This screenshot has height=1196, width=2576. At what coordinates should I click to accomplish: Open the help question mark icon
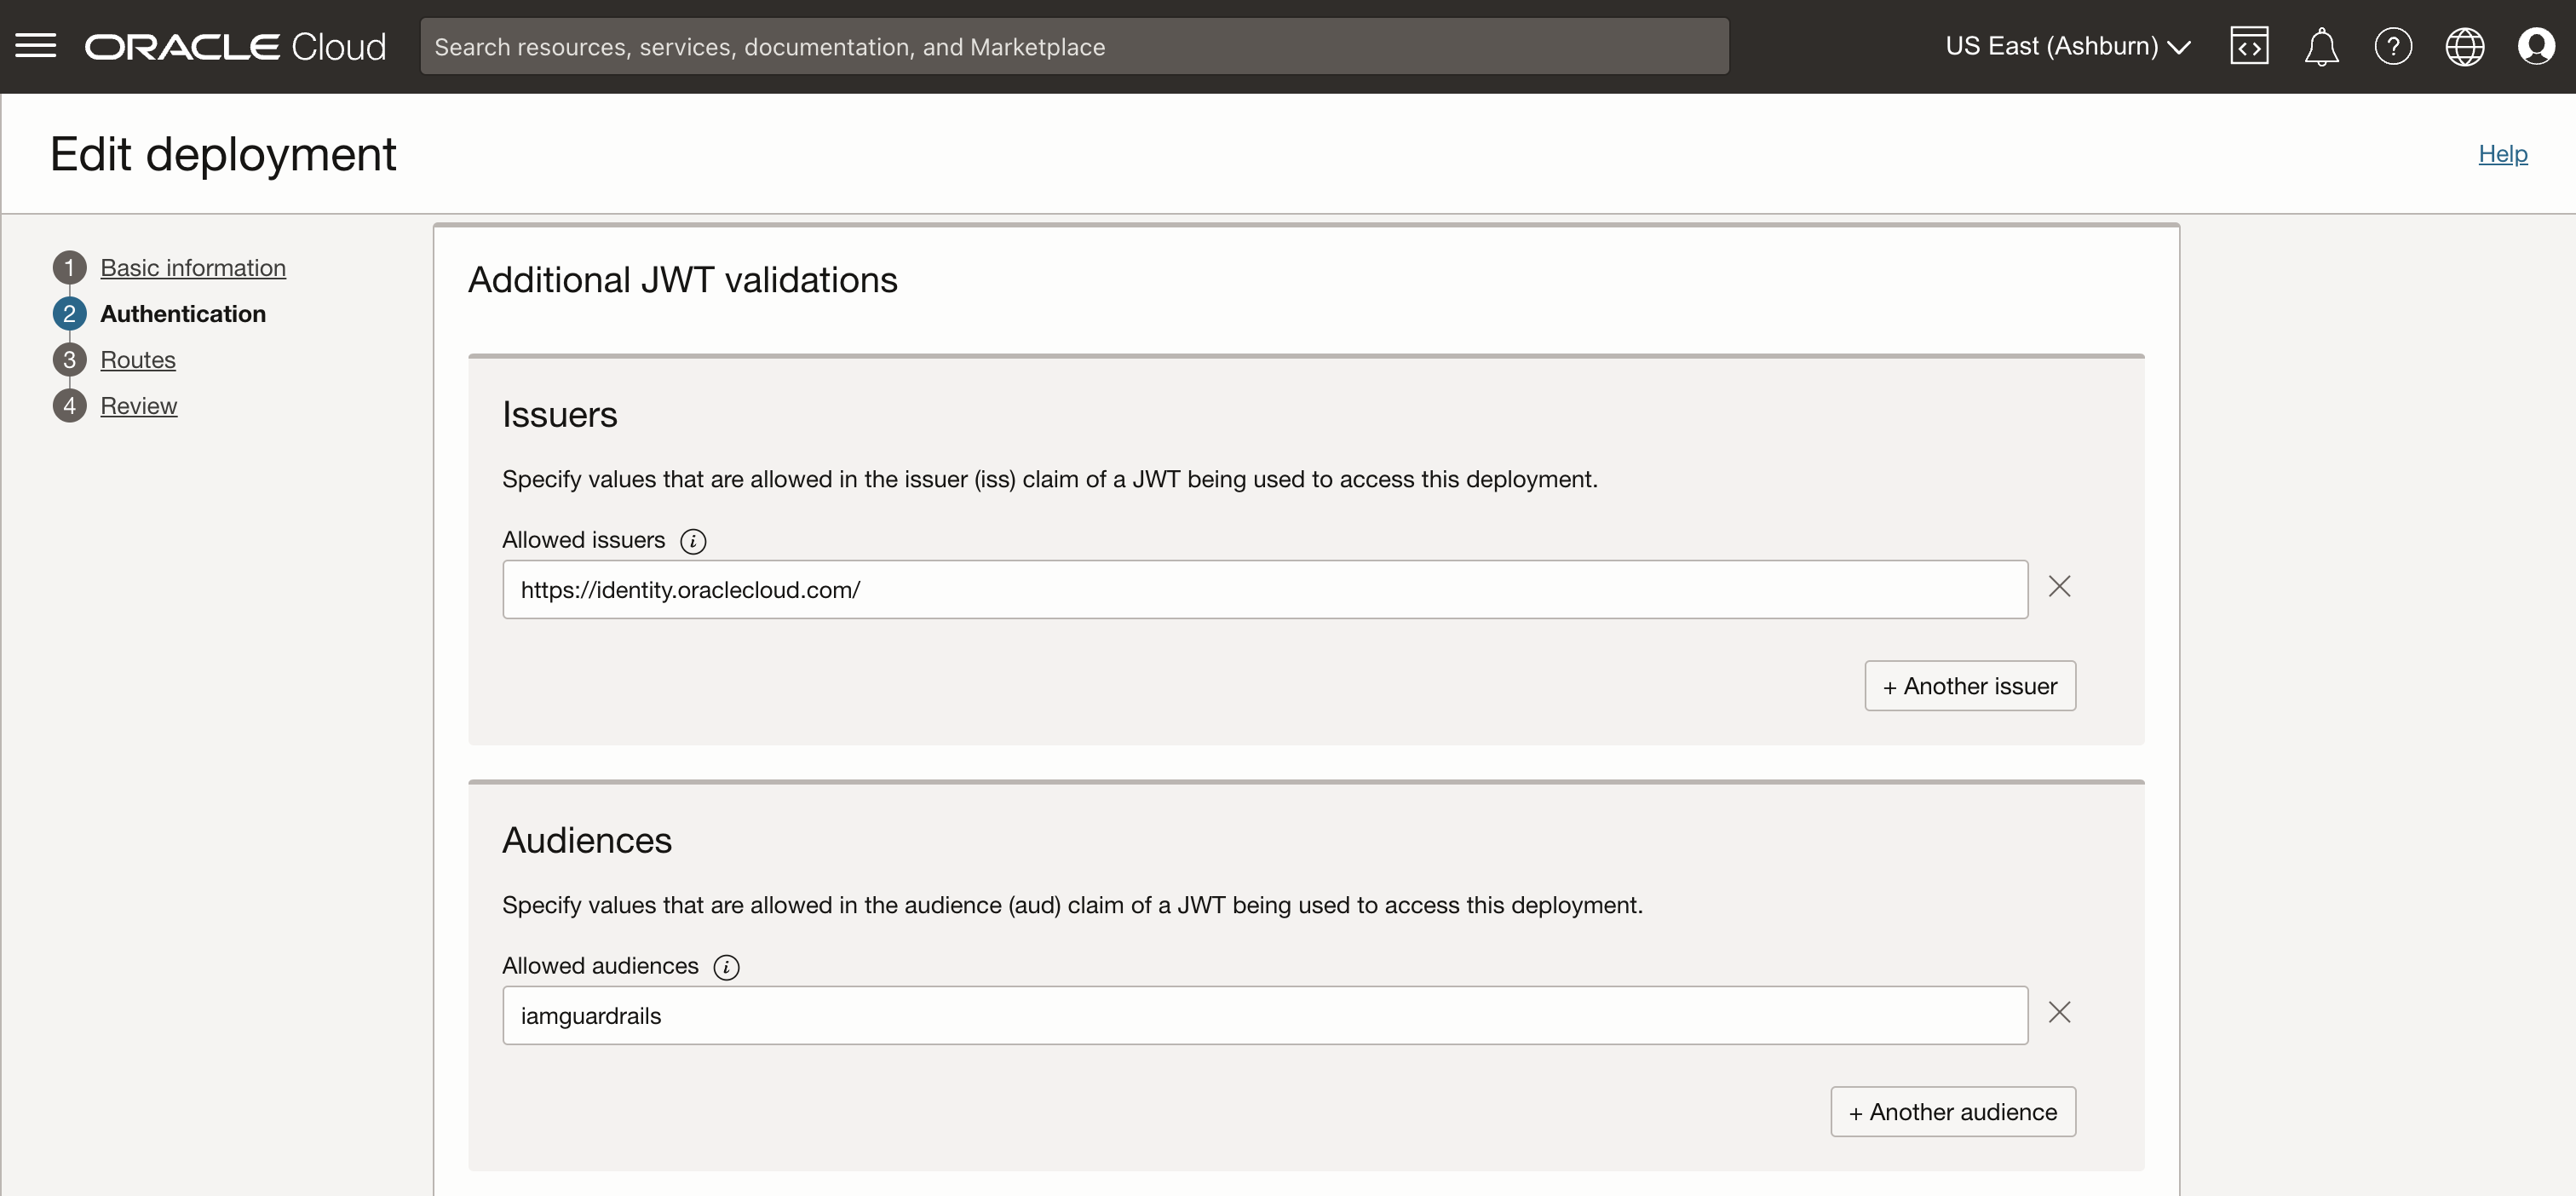[2393, 46]
